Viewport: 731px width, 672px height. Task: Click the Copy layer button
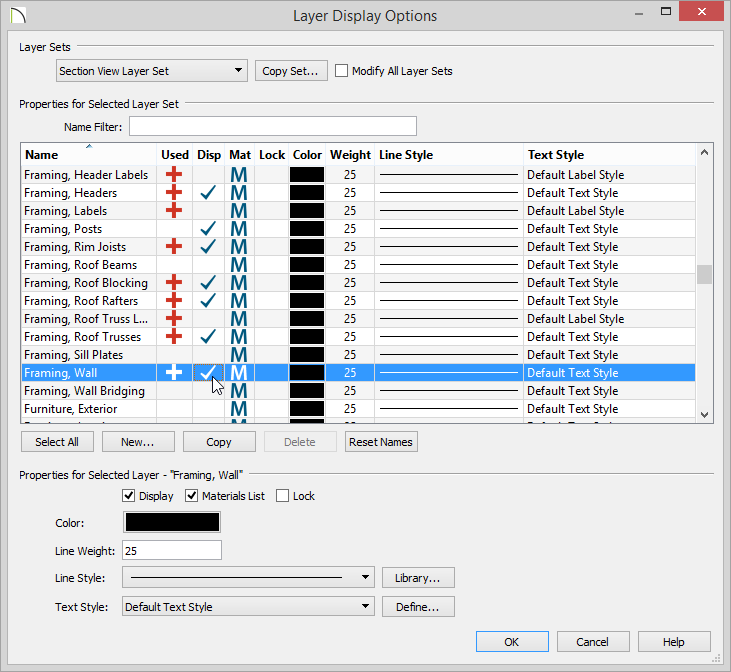click(219, 442)
